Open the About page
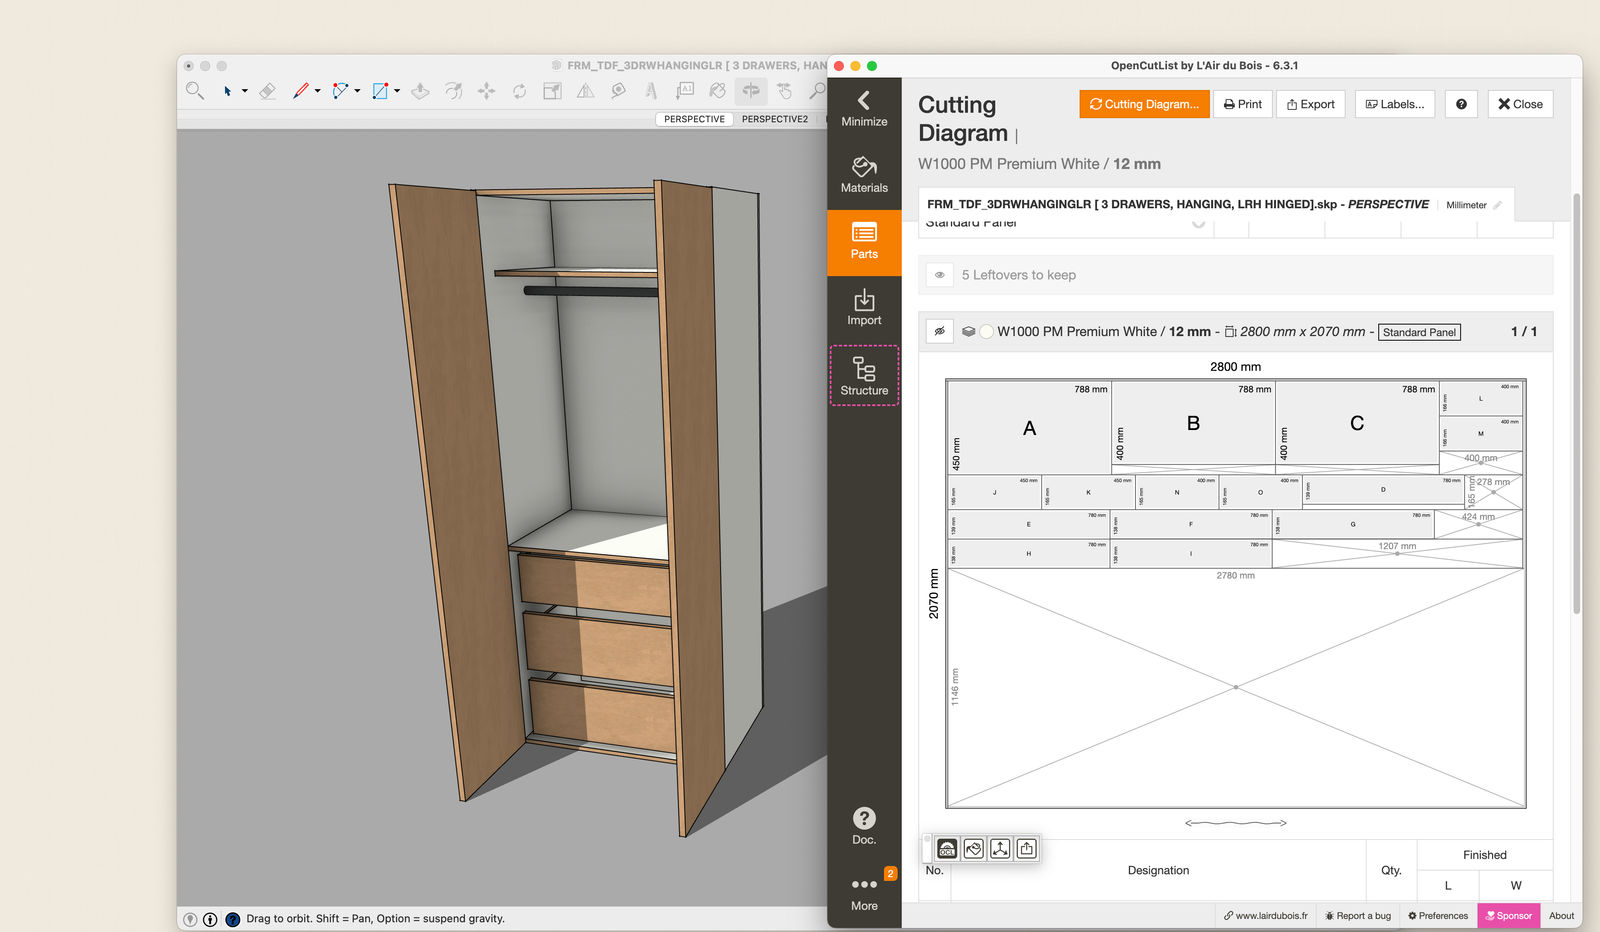 pos(1561,916)
